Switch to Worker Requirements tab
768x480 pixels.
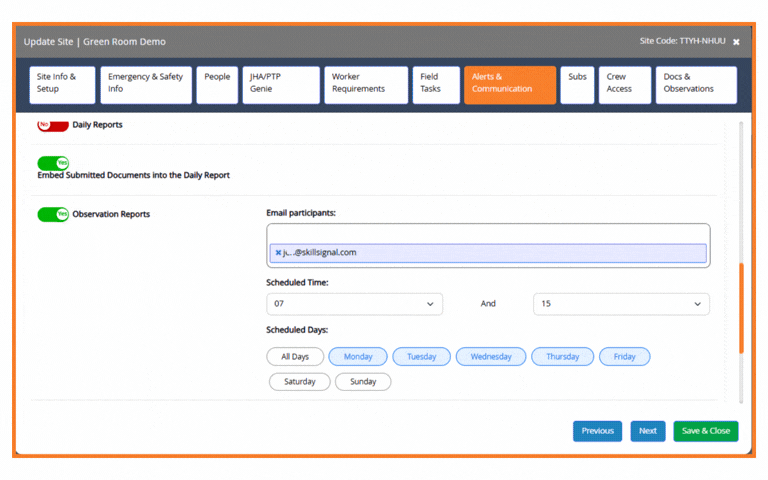[366, 85]
